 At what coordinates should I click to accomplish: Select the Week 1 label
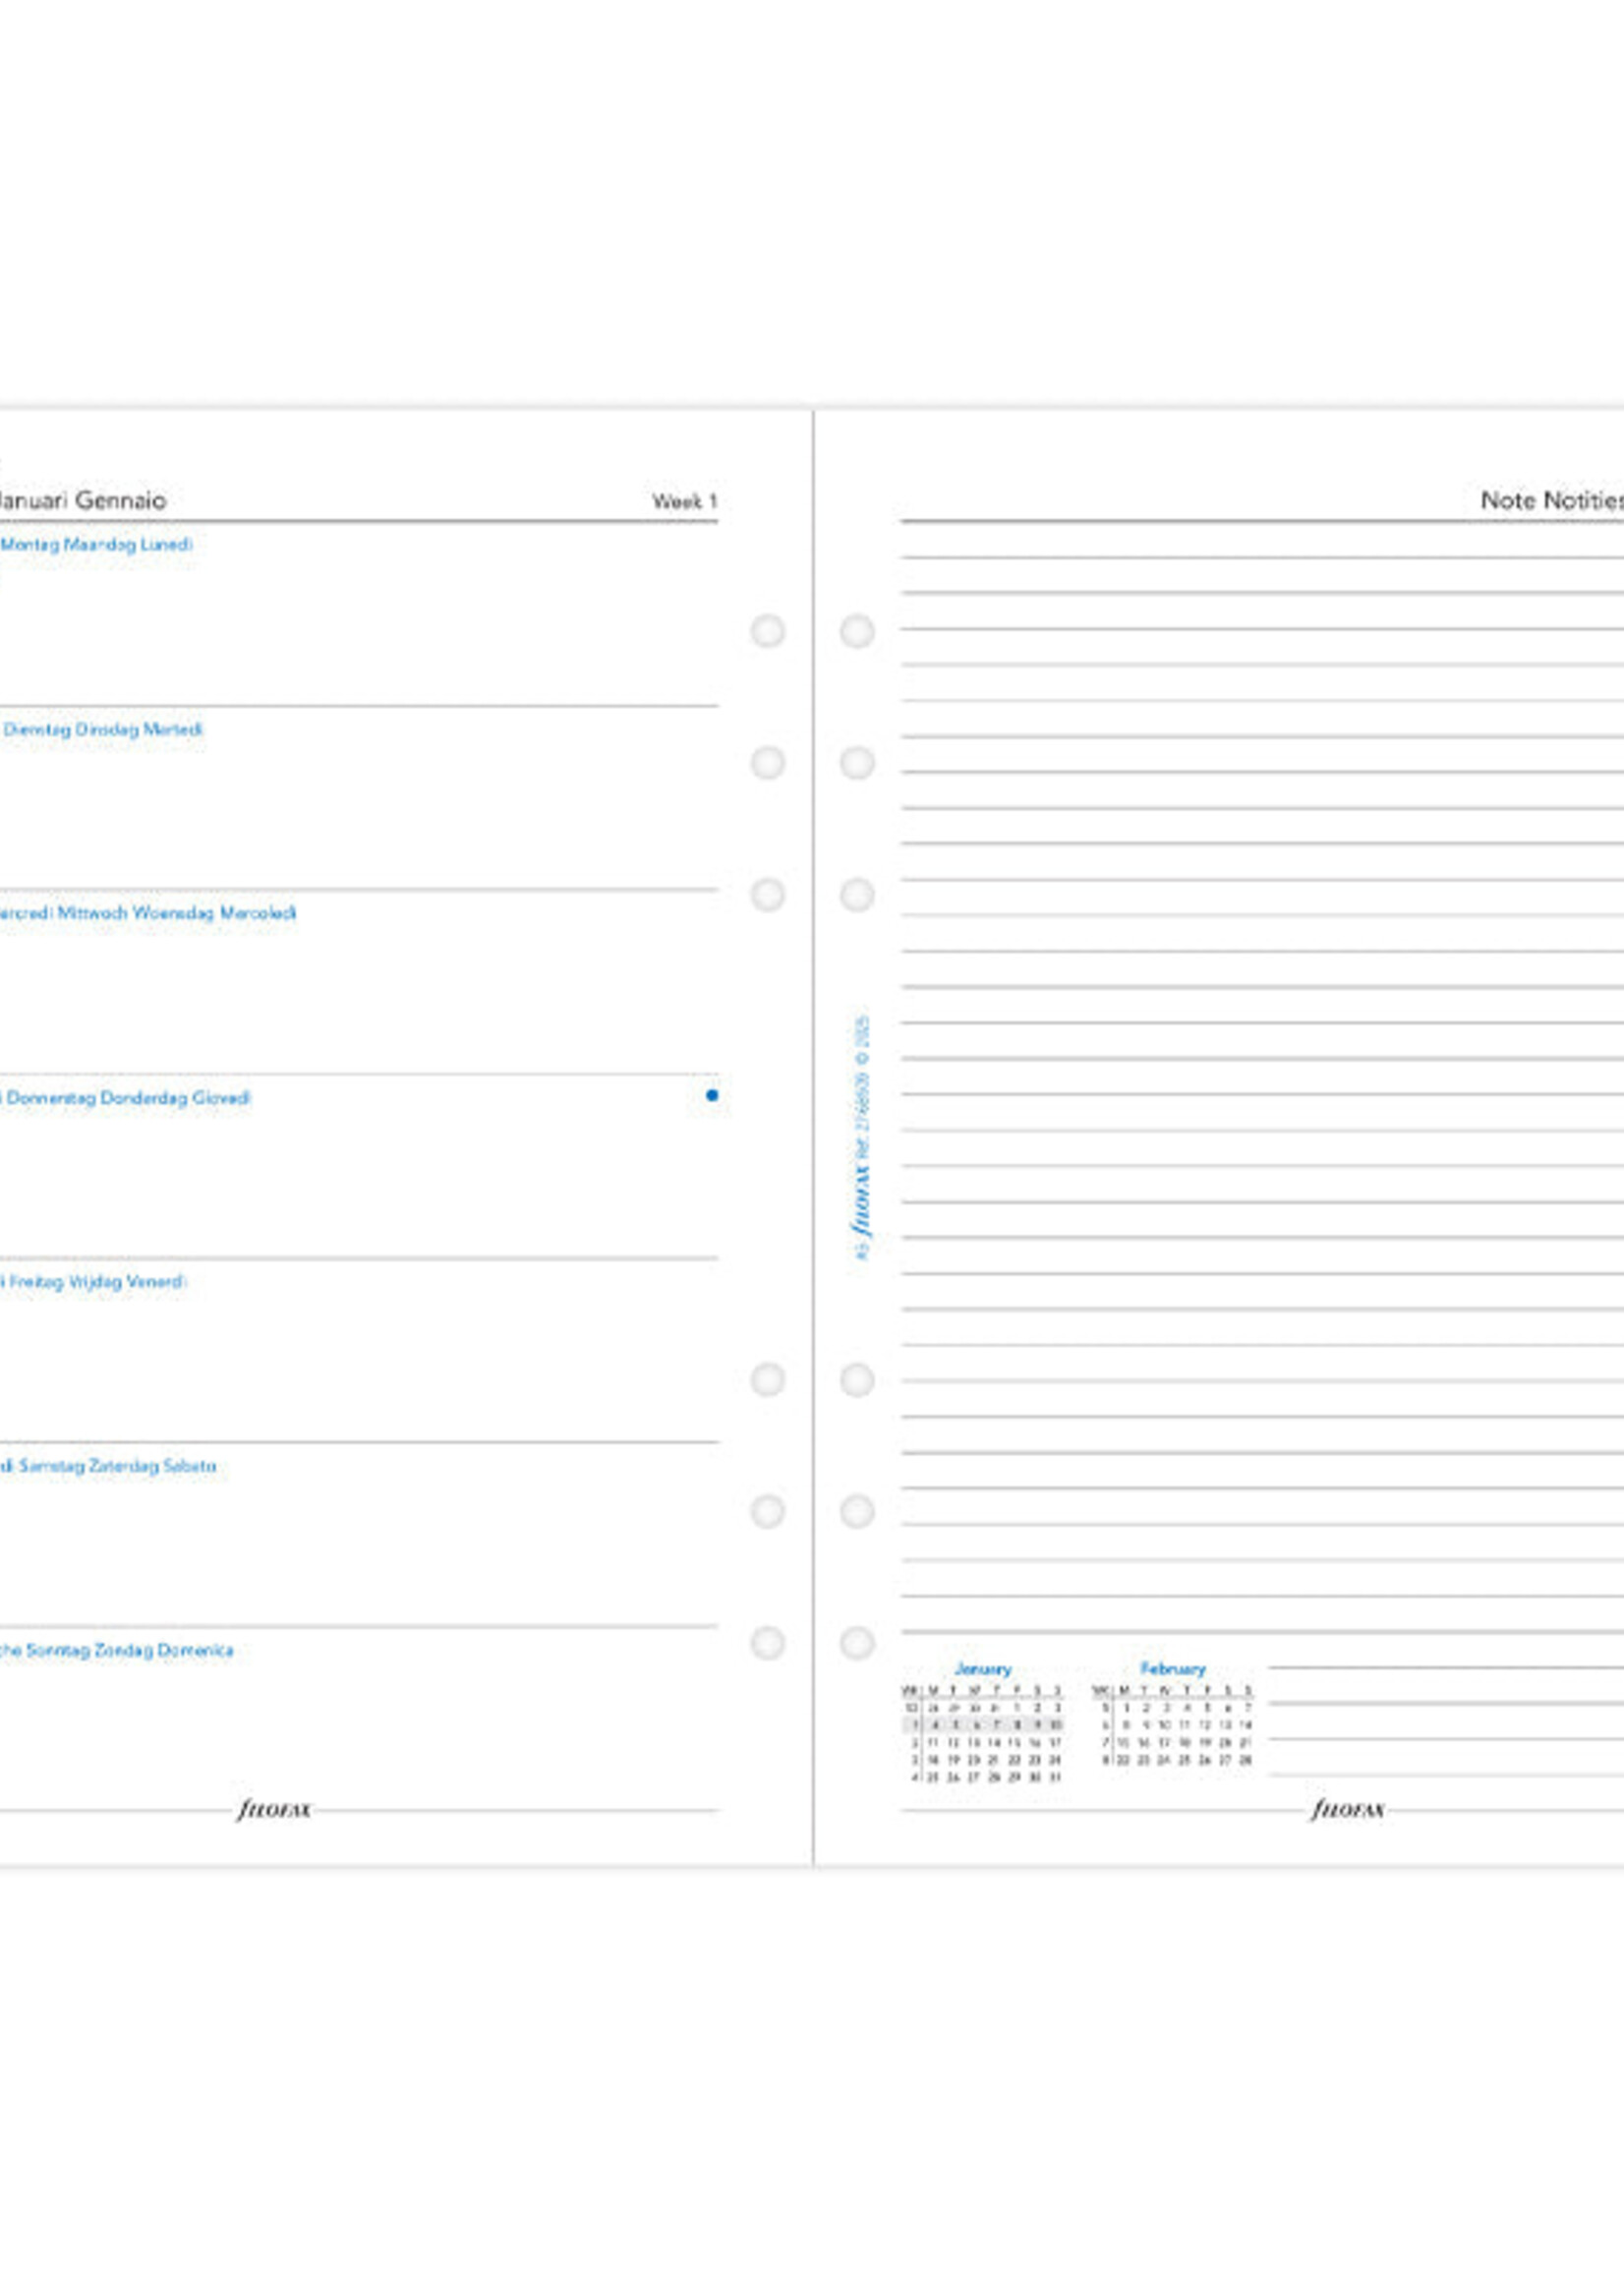(685, 501)
